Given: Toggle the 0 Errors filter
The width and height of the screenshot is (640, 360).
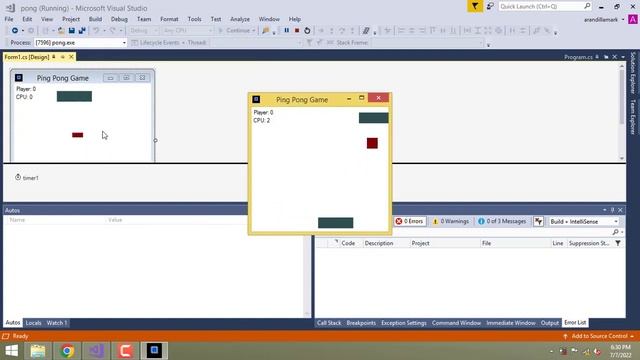Looking at the screenshot, I should click(410, 221).
